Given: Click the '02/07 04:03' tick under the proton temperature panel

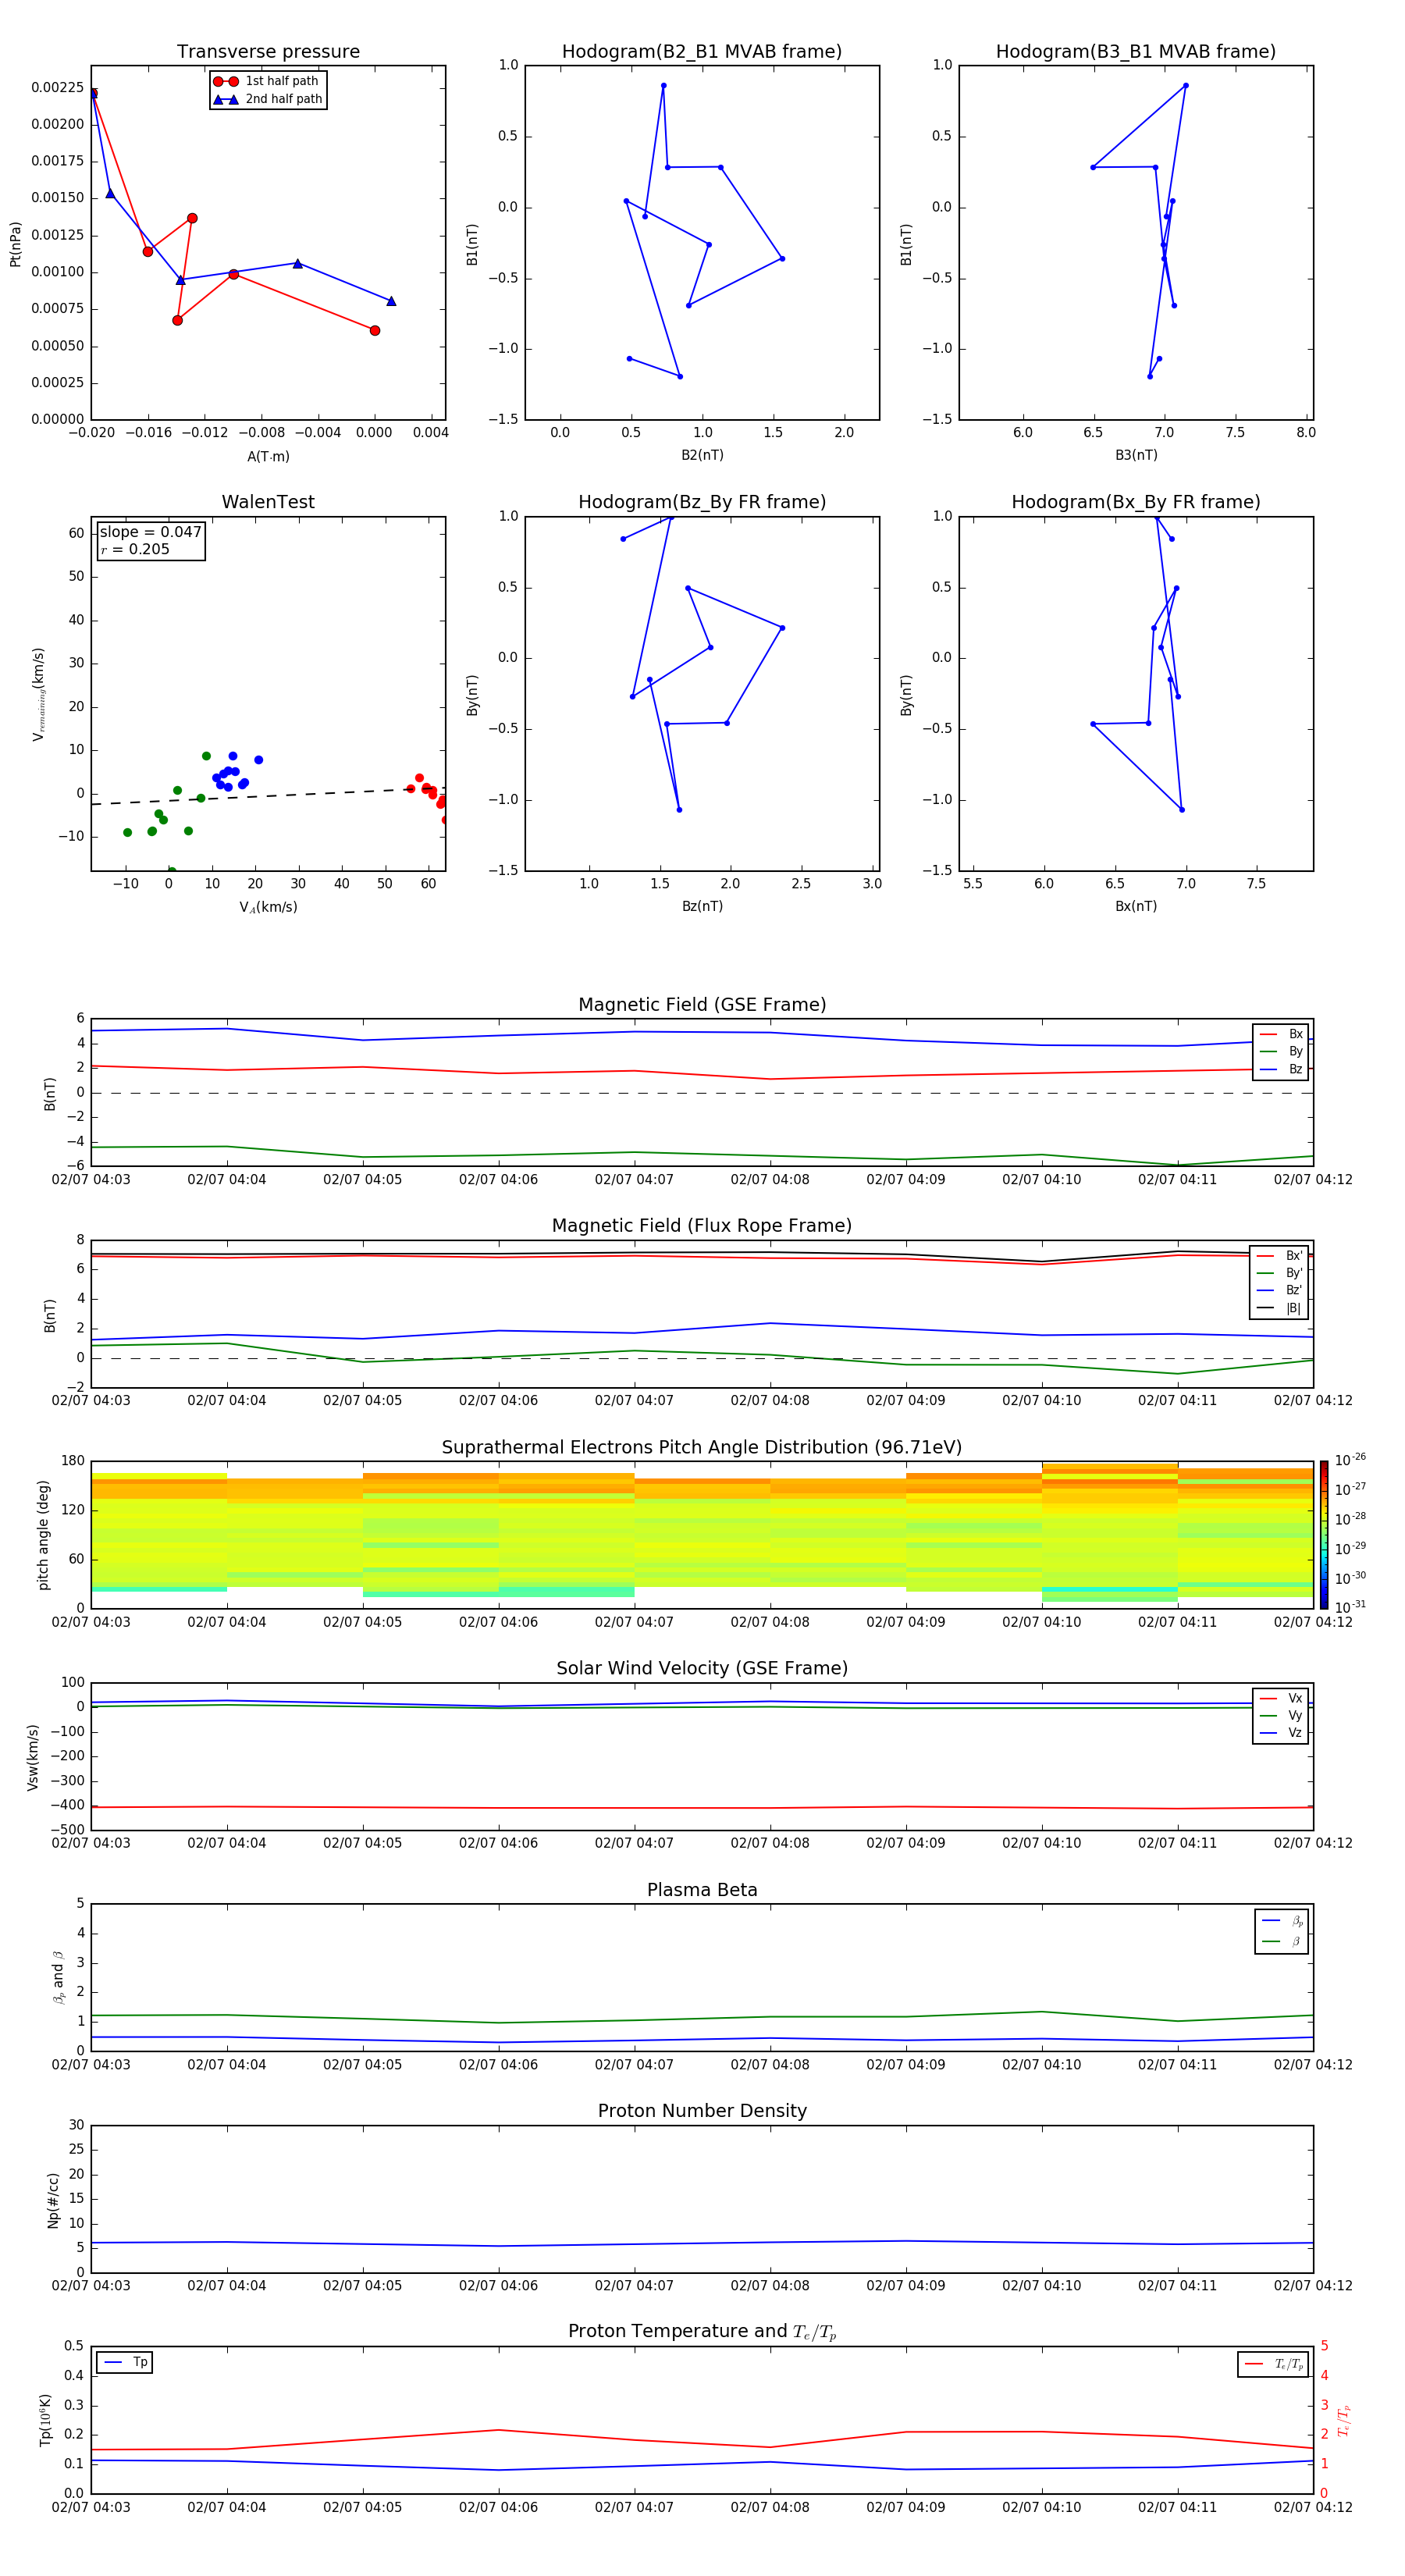Looking at the screenshot, I should (x=91, y=2507).
